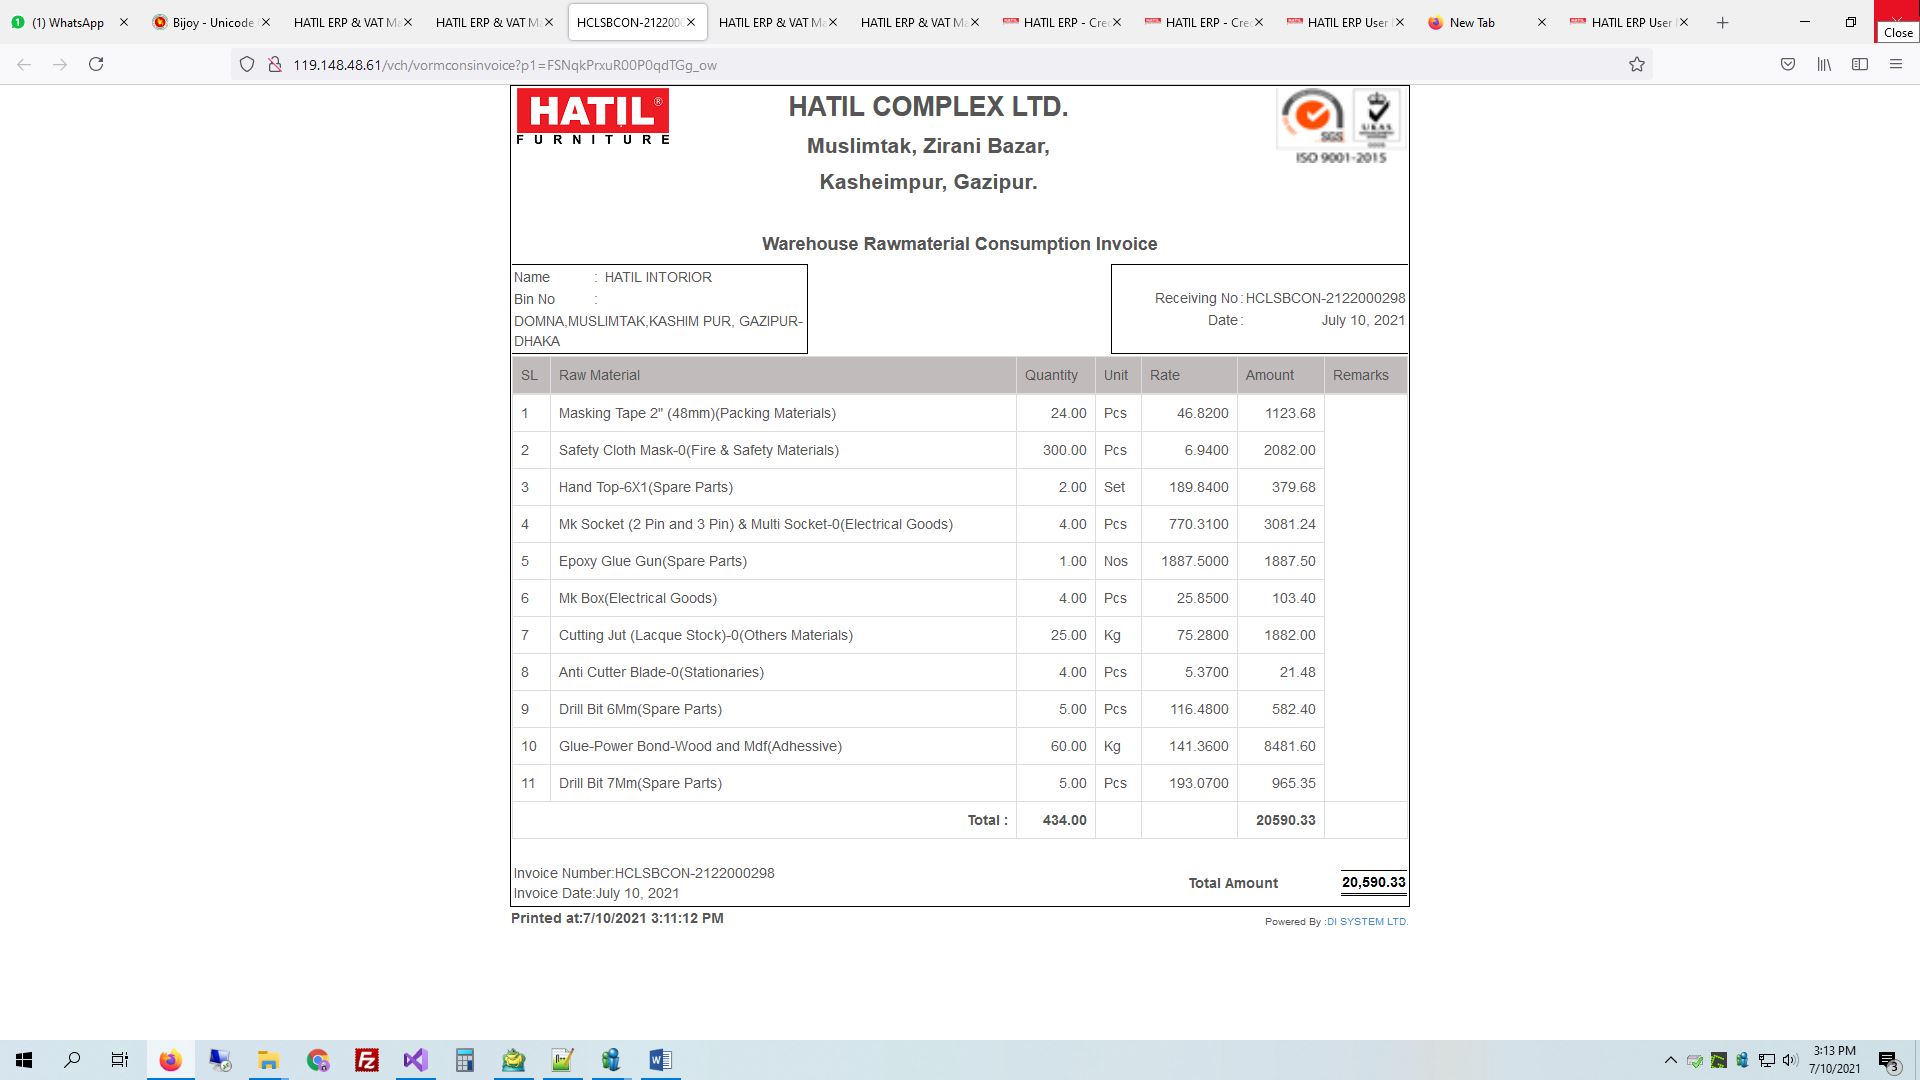This screenshot has width=1920, height=1080.
Task: Open a new browser tab
Action: point(1722,22)
